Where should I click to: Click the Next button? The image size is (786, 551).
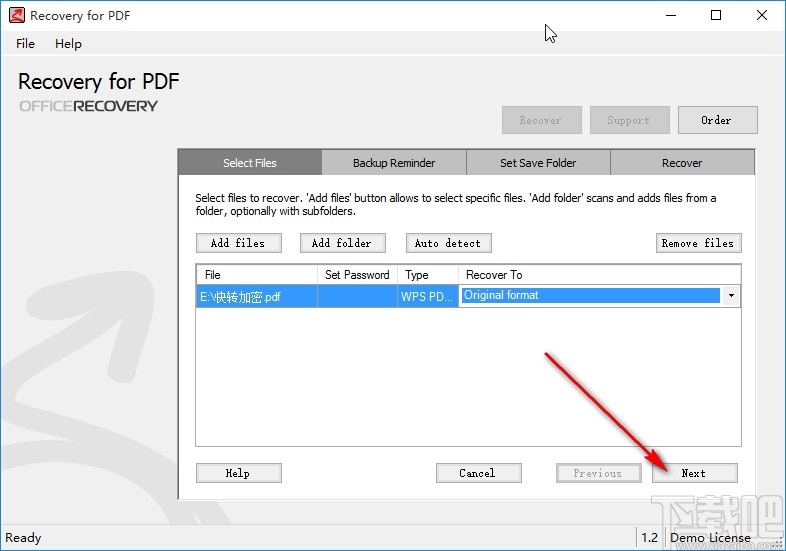coord(695,473)
